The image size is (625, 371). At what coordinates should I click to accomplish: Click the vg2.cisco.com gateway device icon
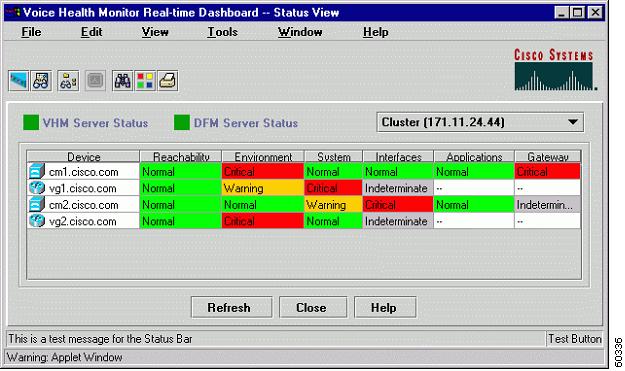click(37, 221)
